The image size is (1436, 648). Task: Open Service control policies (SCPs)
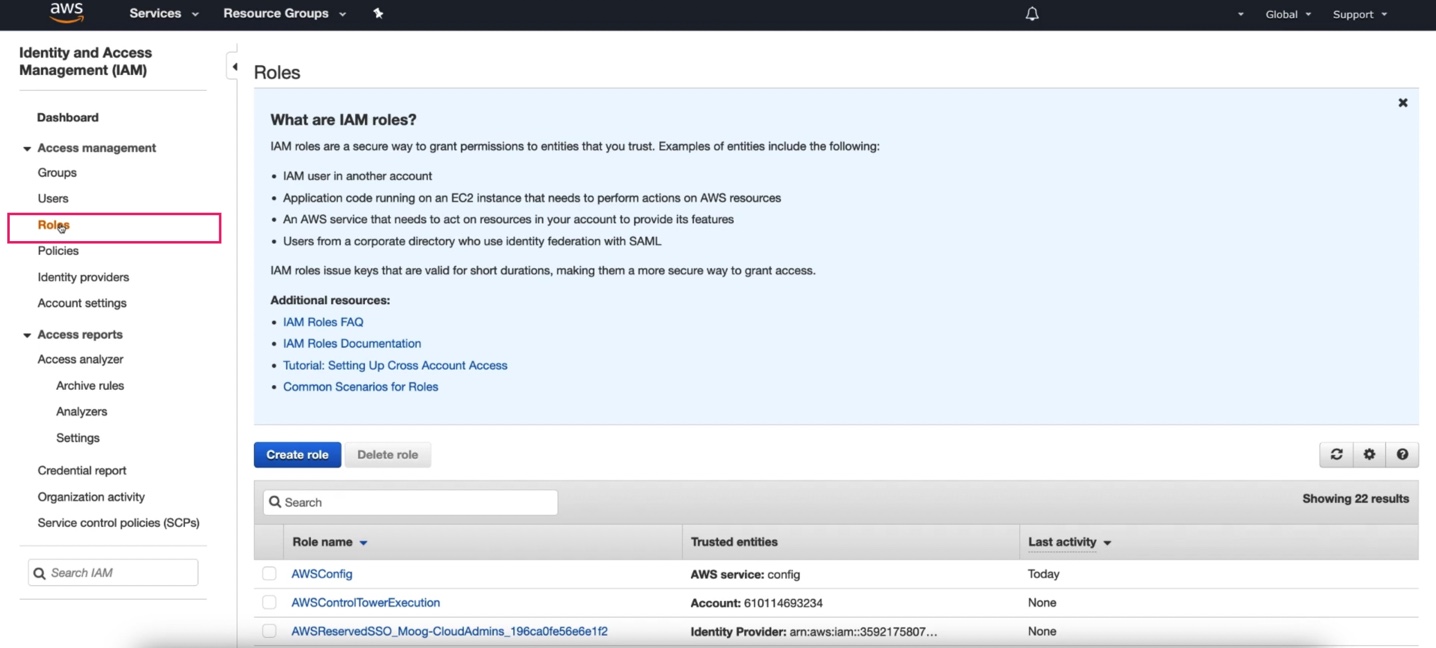[x=118, y=523]
